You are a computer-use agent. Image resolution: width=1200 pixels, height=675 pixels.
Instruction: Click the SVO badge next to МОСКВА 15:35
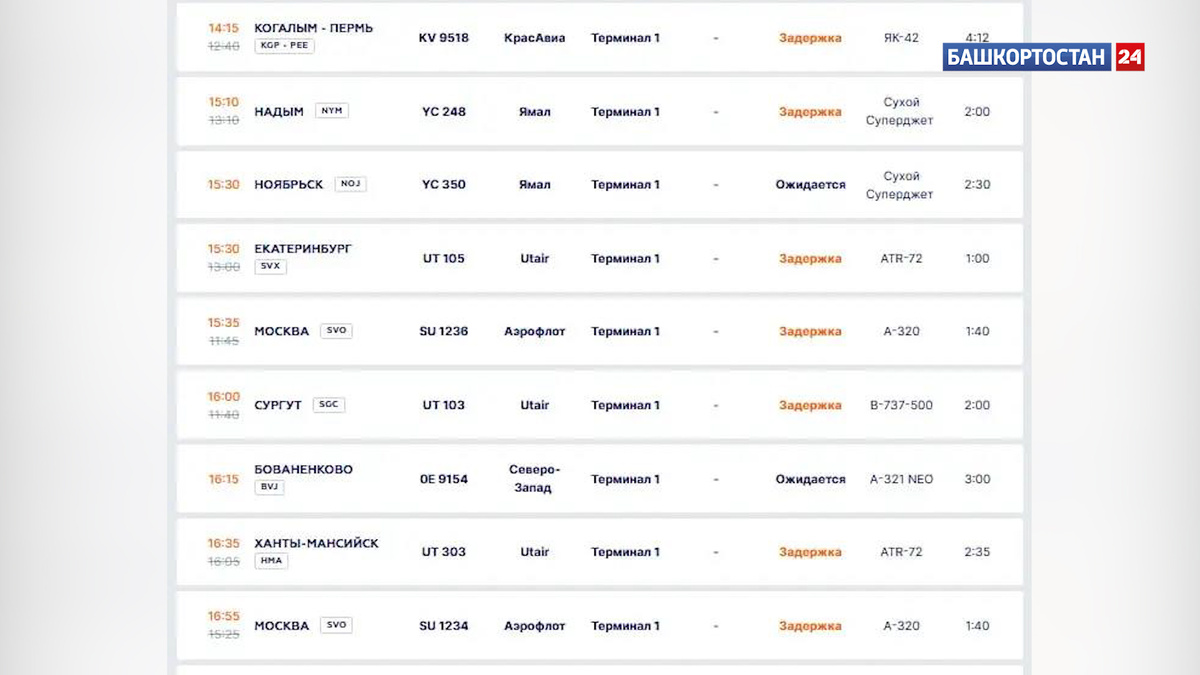pyautogui.click(x=335, y=330)
